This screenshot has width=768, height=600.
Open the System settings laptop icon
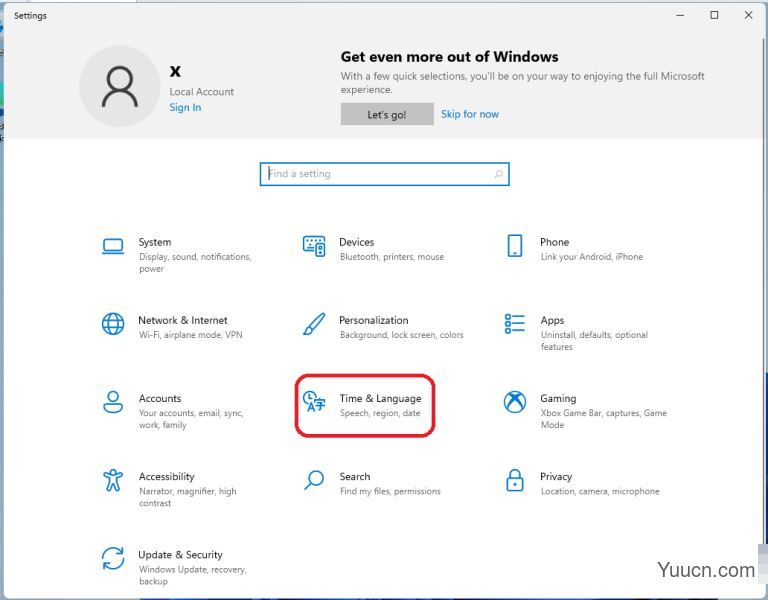click(x=113, y=246)
